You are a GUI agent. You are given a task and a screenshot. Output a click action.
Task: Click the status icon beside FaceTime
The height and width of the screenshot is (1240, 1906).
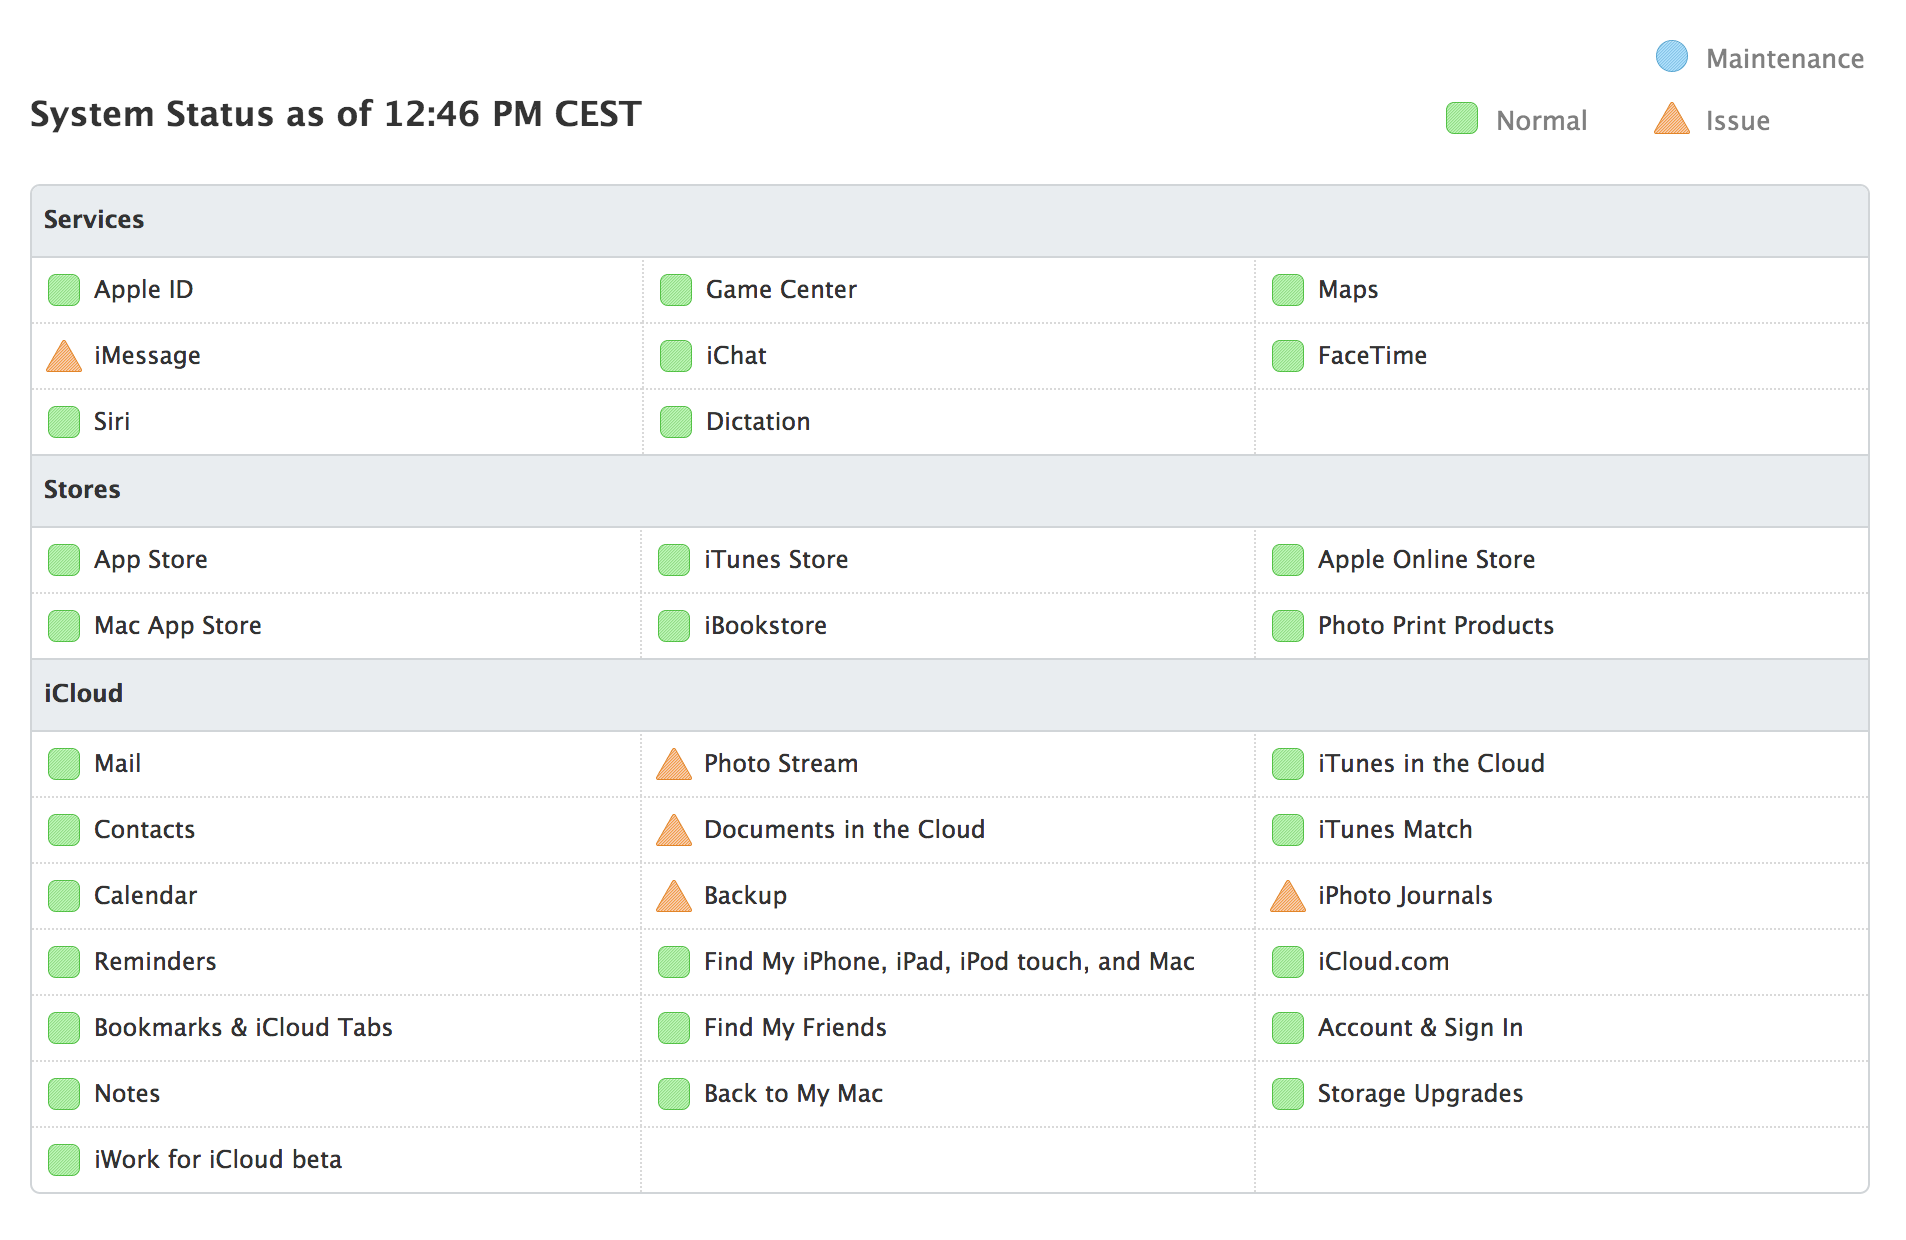point(1288,356)
